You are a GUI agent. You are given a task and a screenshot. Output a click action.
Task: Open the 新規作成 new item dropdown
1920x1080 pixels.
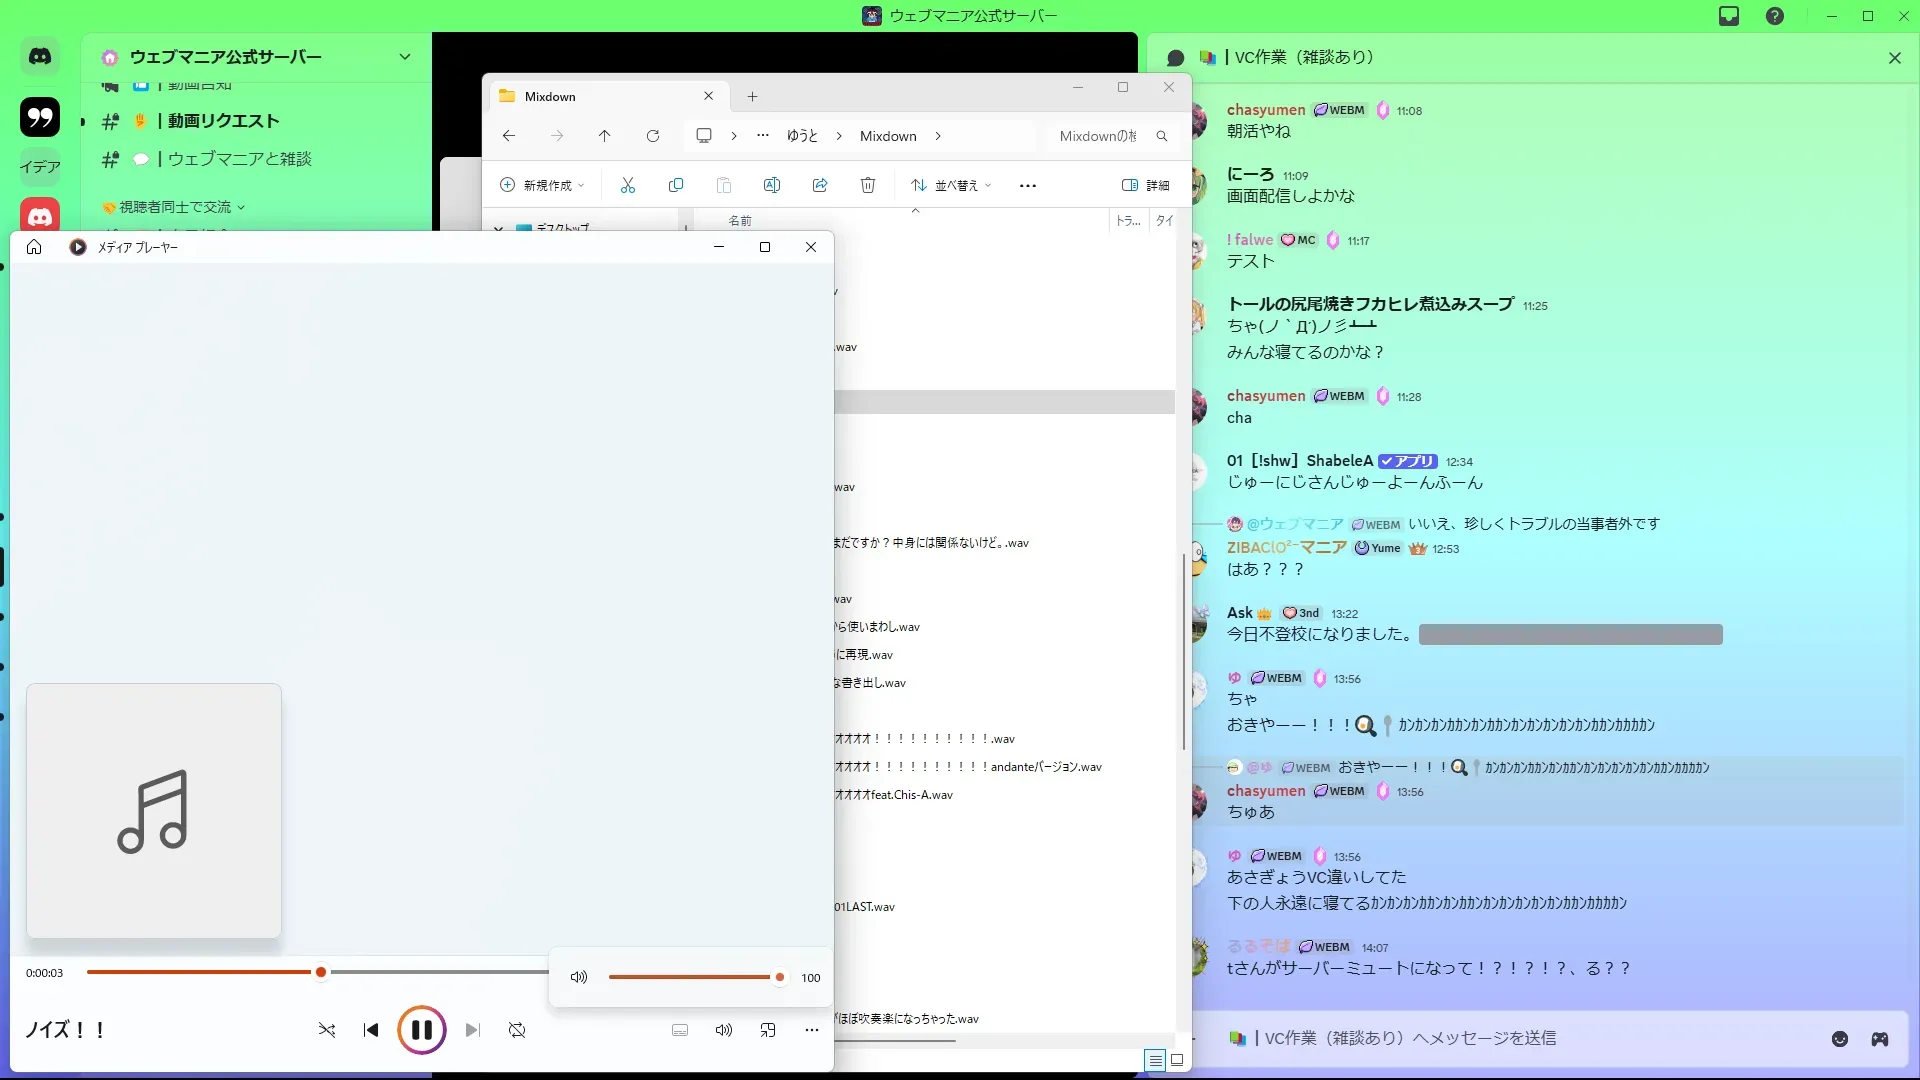(x=542, y=185)
